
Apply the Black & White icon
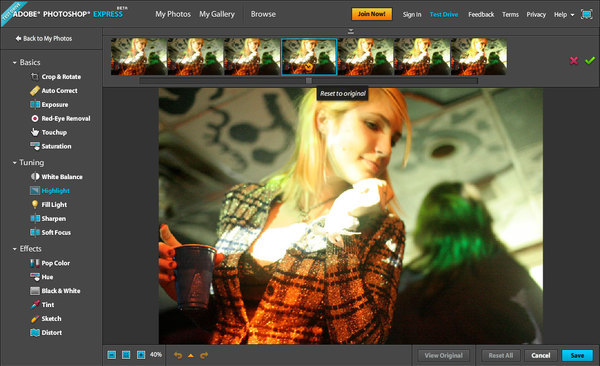coord(35,291)
